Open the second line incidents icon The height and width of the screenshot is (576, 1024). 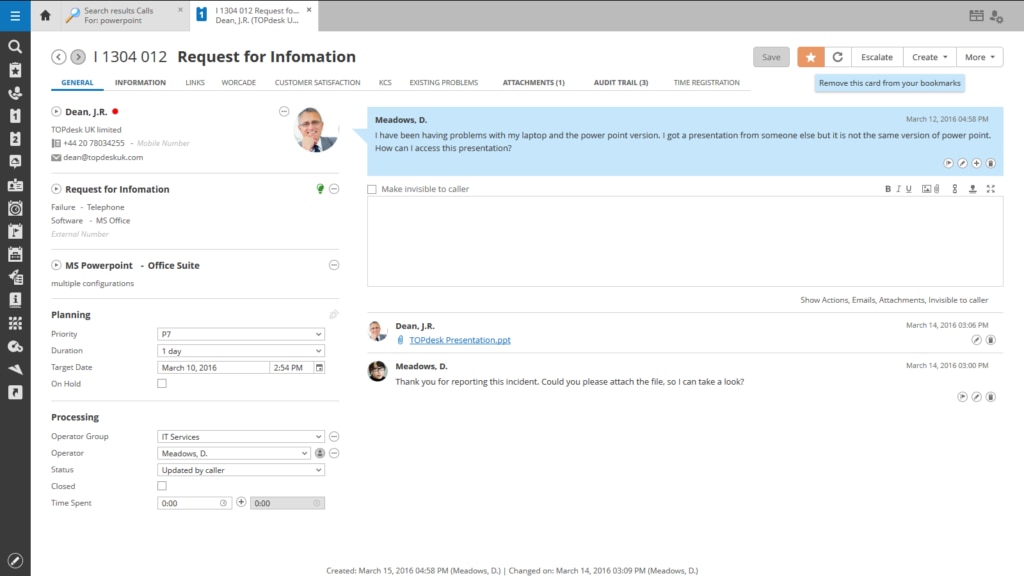coord(15,138)
